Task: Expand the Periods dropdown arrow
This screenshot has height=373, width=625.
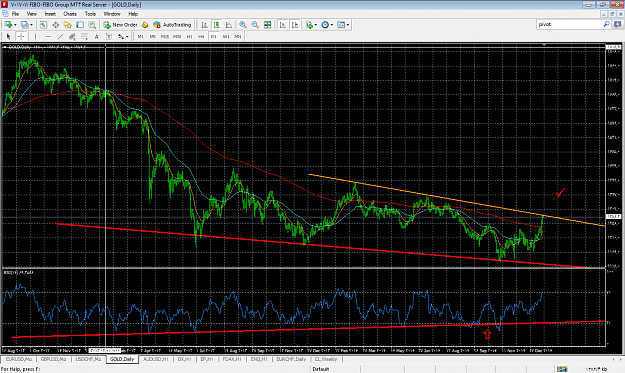Action: [x=332, y=25]
